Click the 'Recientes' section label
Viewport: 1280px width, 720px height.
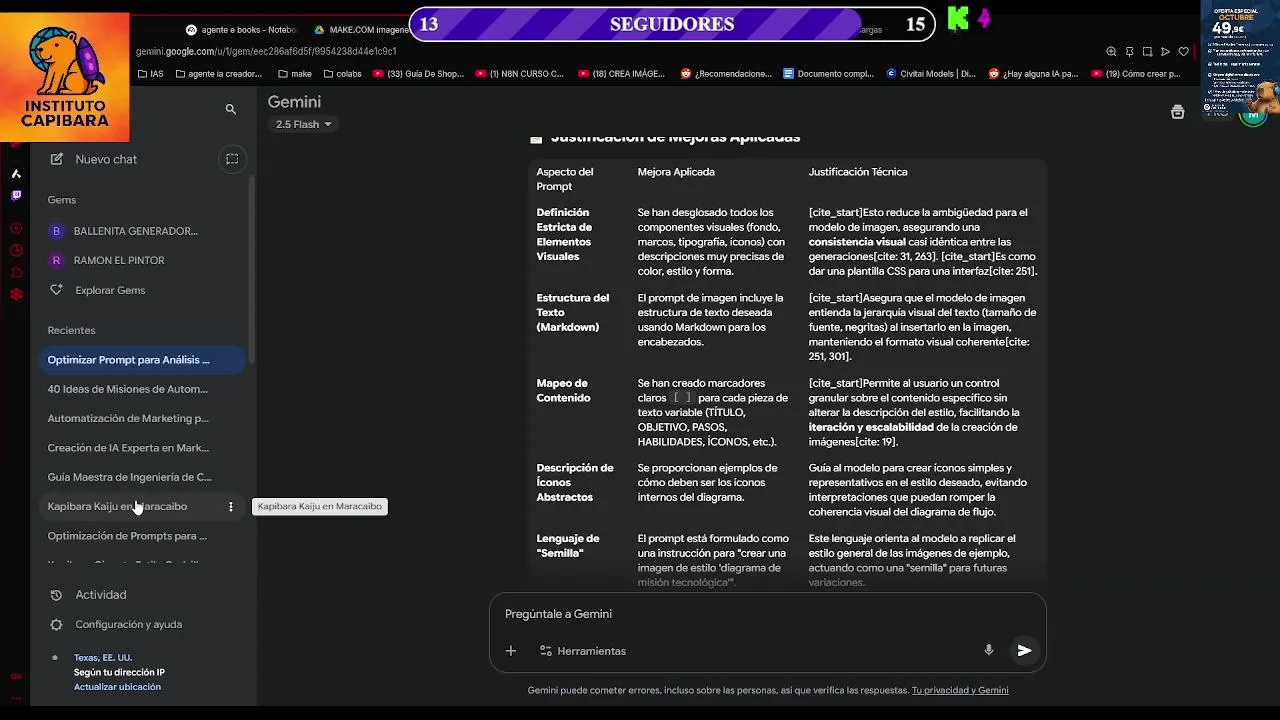pos(71,330)
